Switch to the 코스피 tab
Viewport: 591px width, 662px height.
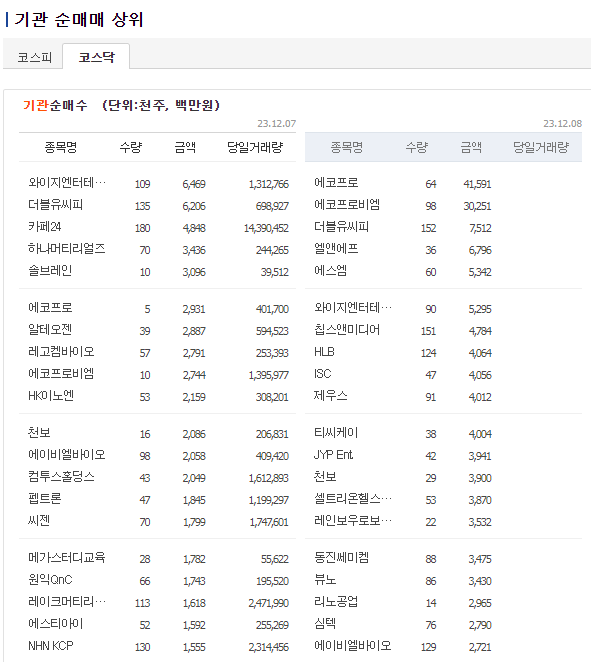tap(34, 57)
